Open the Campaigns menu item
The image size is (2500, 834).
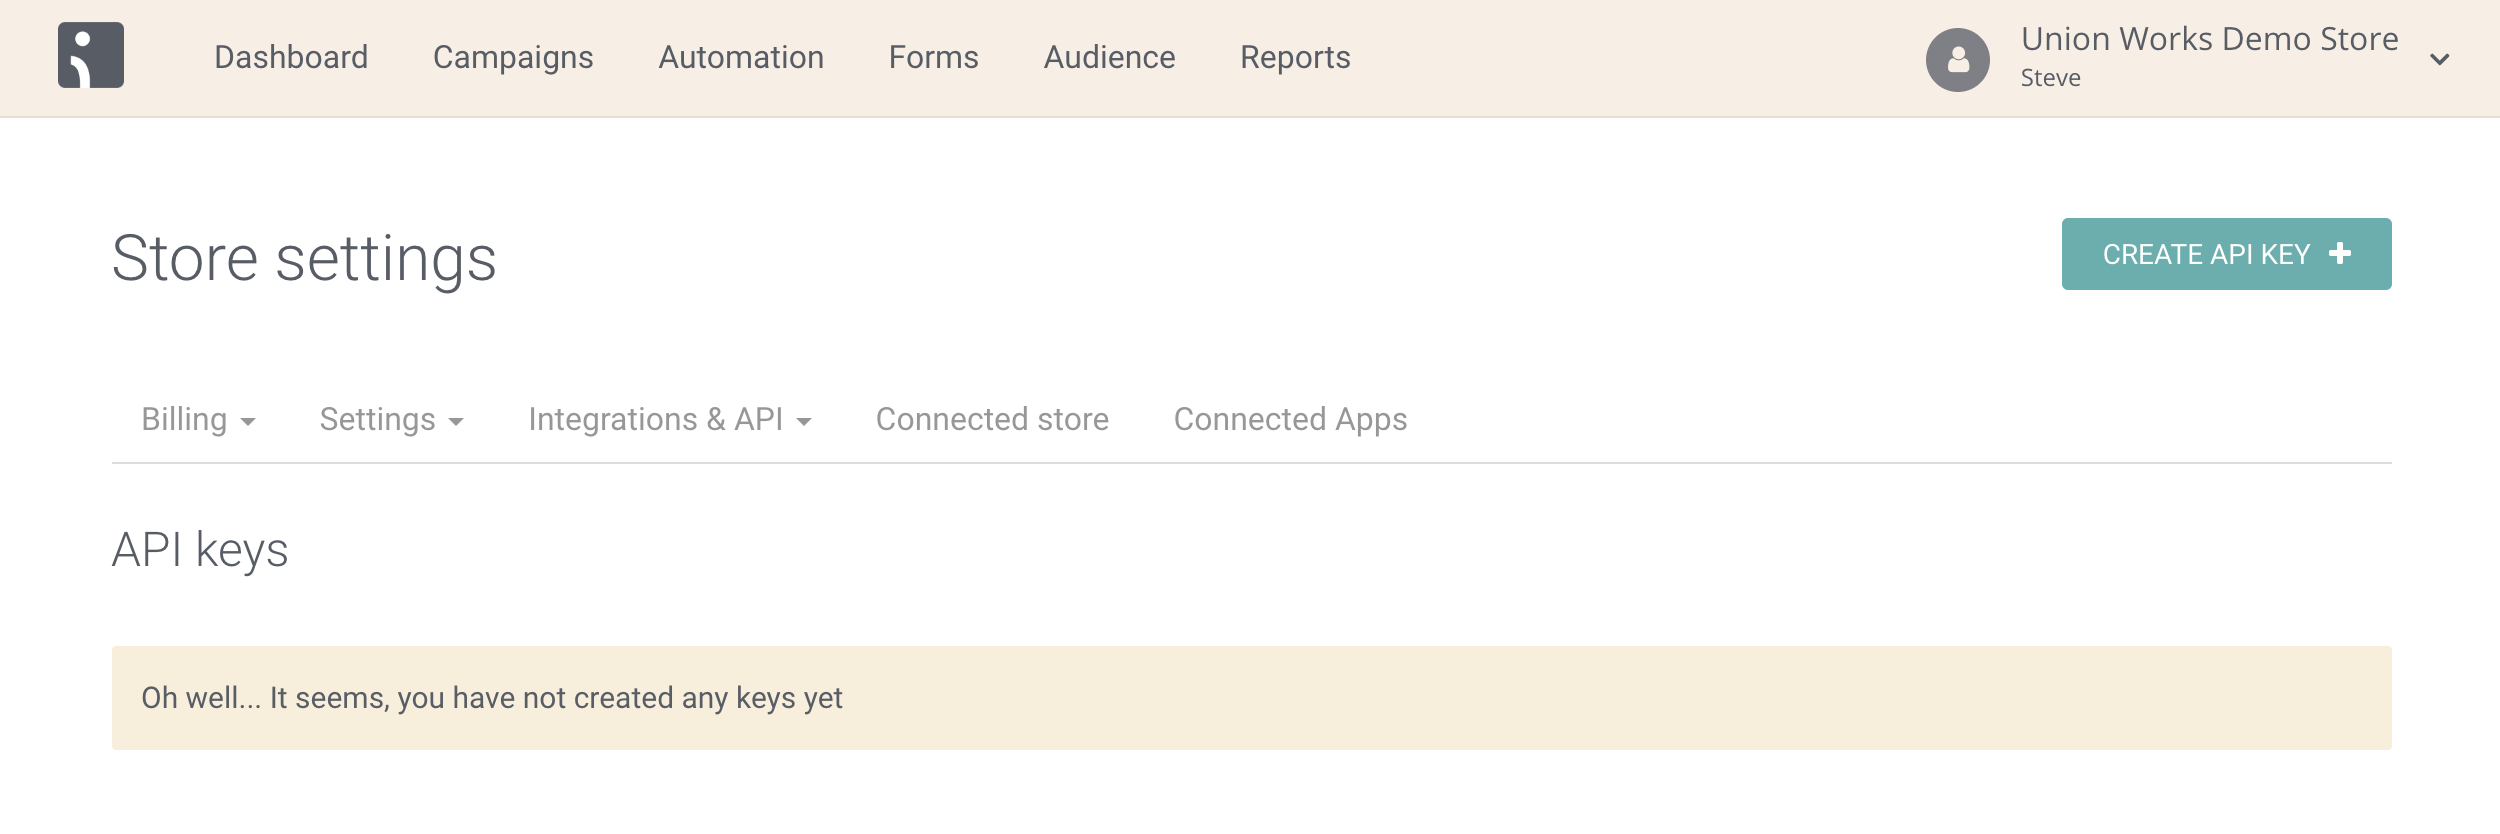coord(513,58)
